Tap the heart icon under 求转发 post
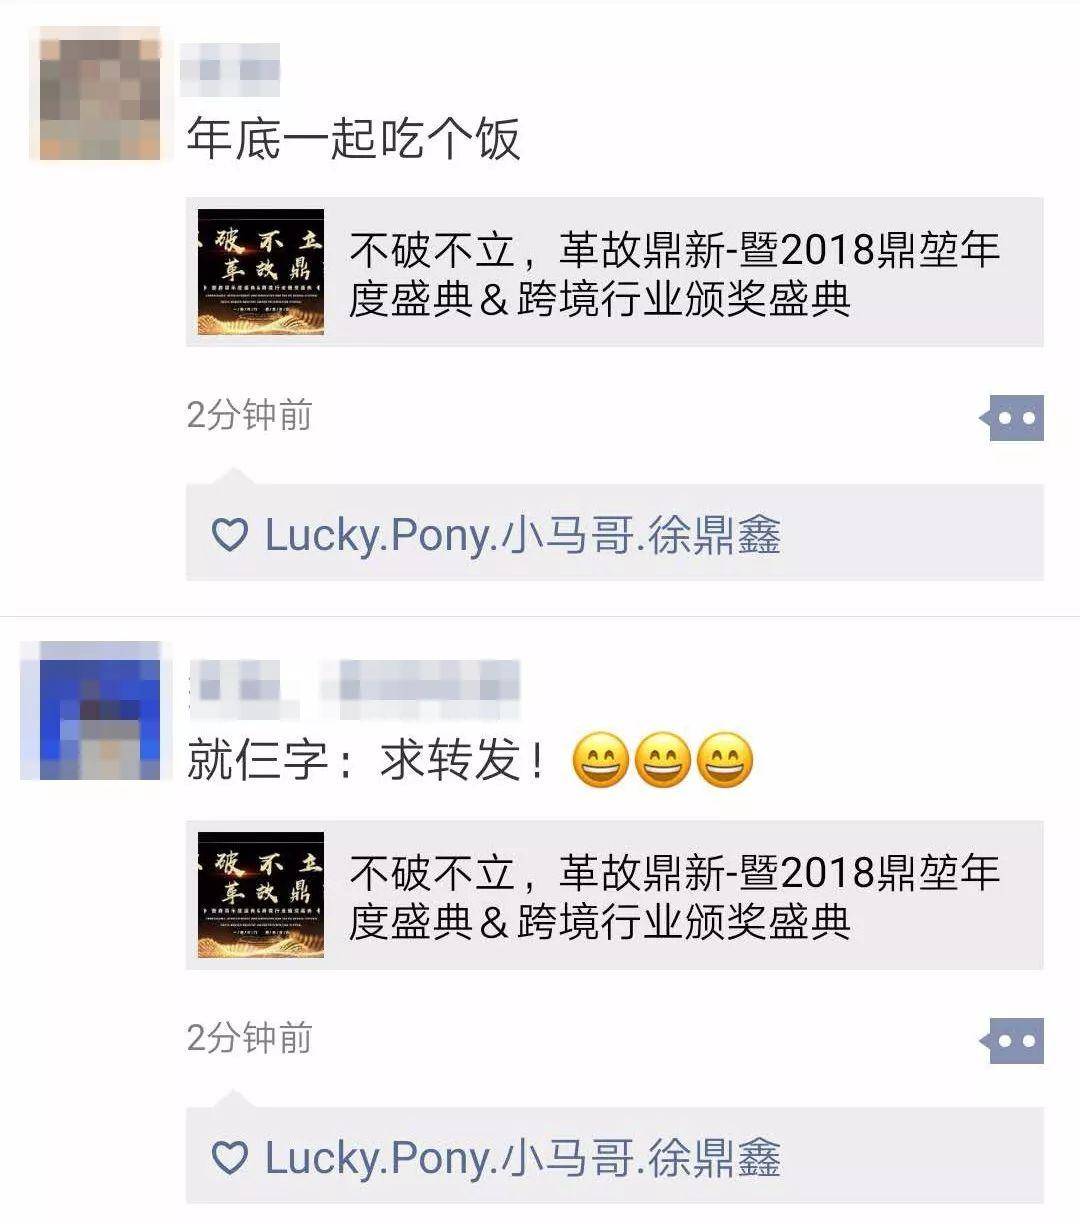The image size is (1080, 1224). 230,1158
